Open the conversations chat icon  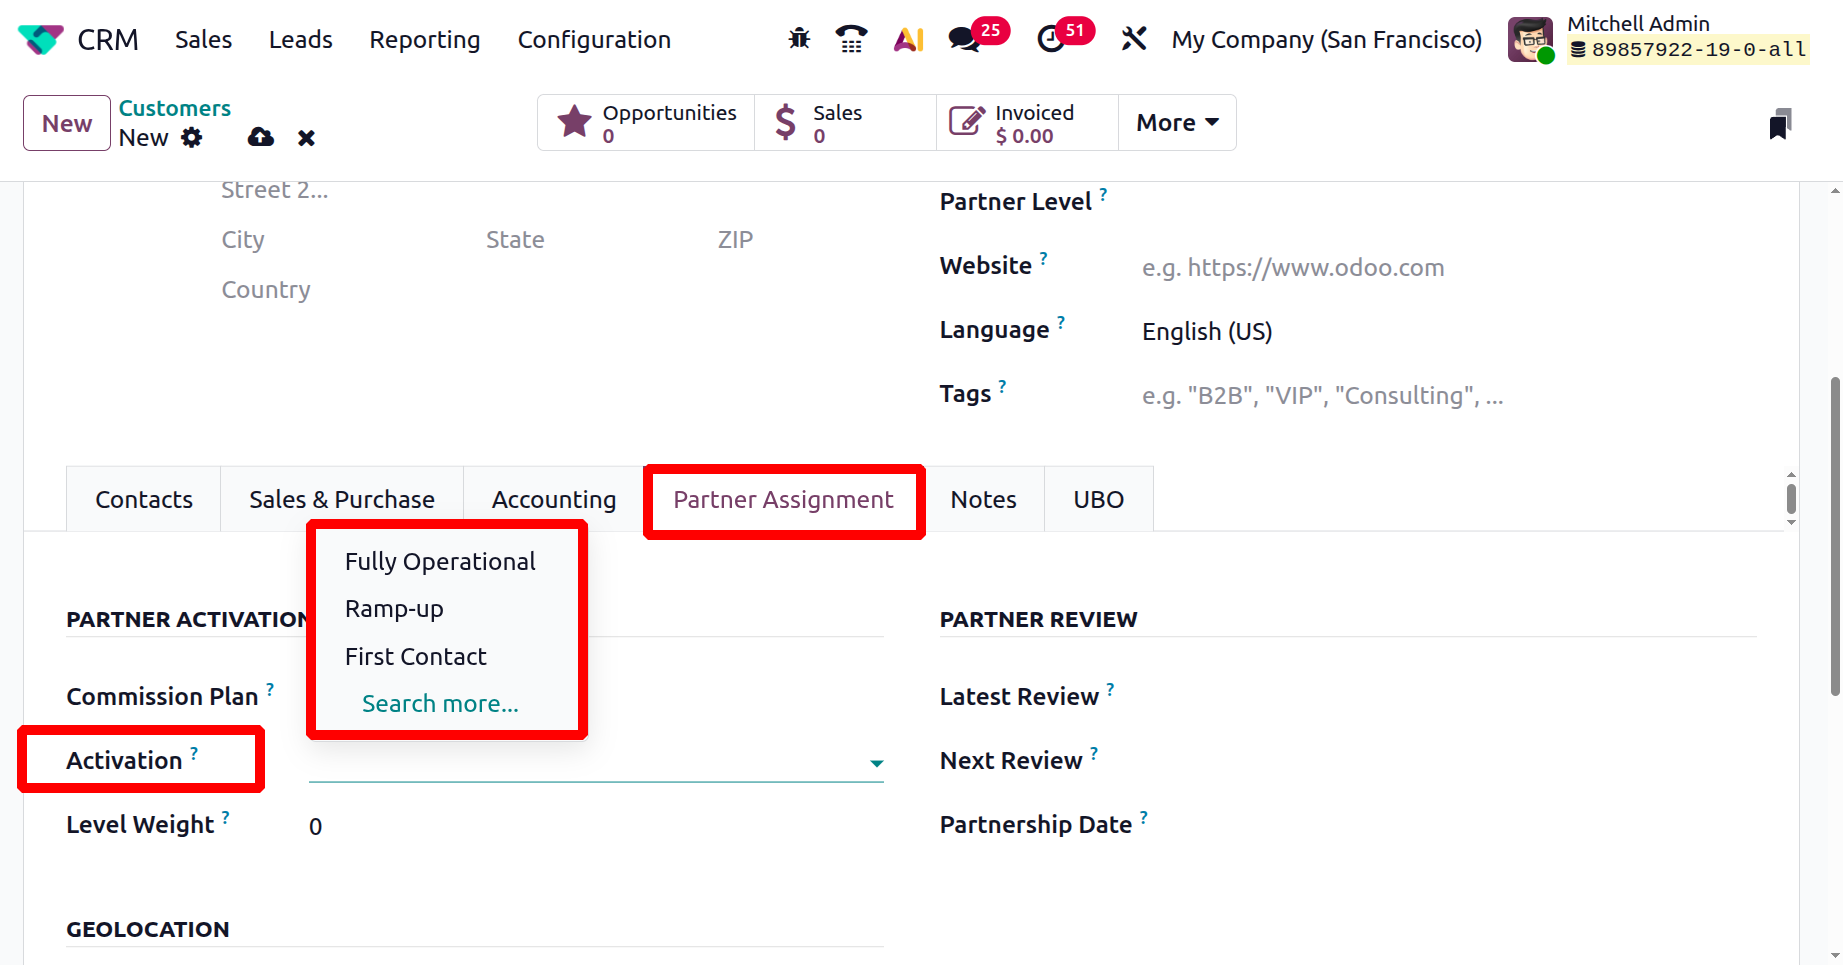[964, 40]
